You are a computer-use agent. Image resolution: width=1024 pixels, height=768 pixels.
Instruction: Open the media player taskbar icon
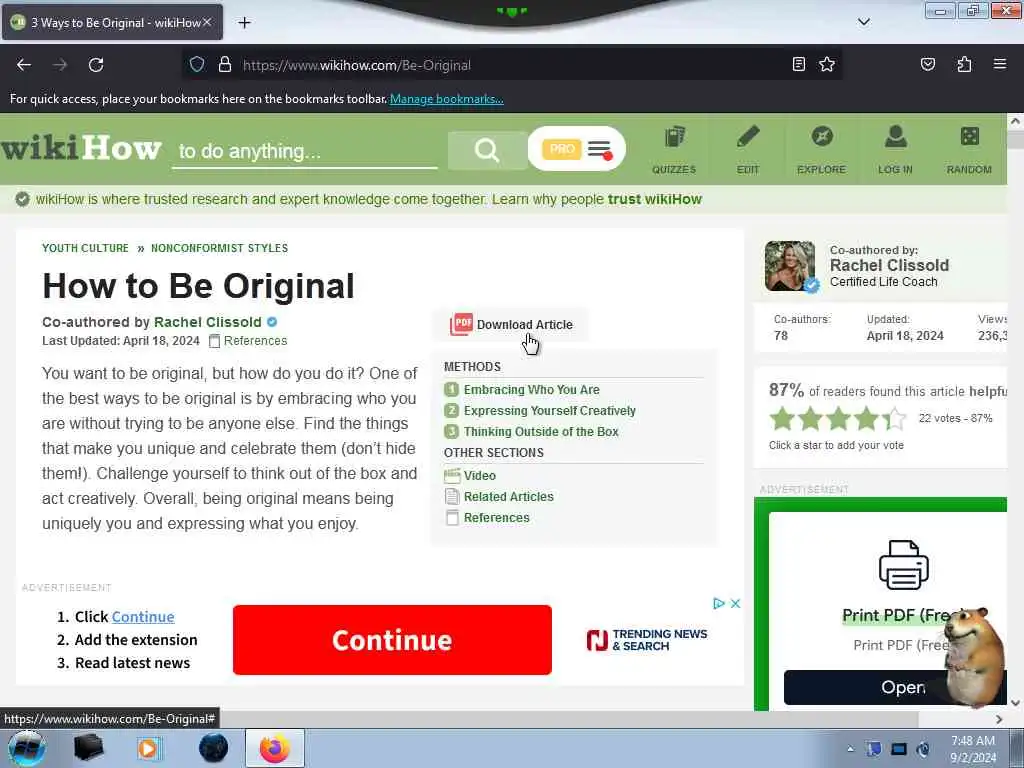pyautogui.click(x=149, y=748)
